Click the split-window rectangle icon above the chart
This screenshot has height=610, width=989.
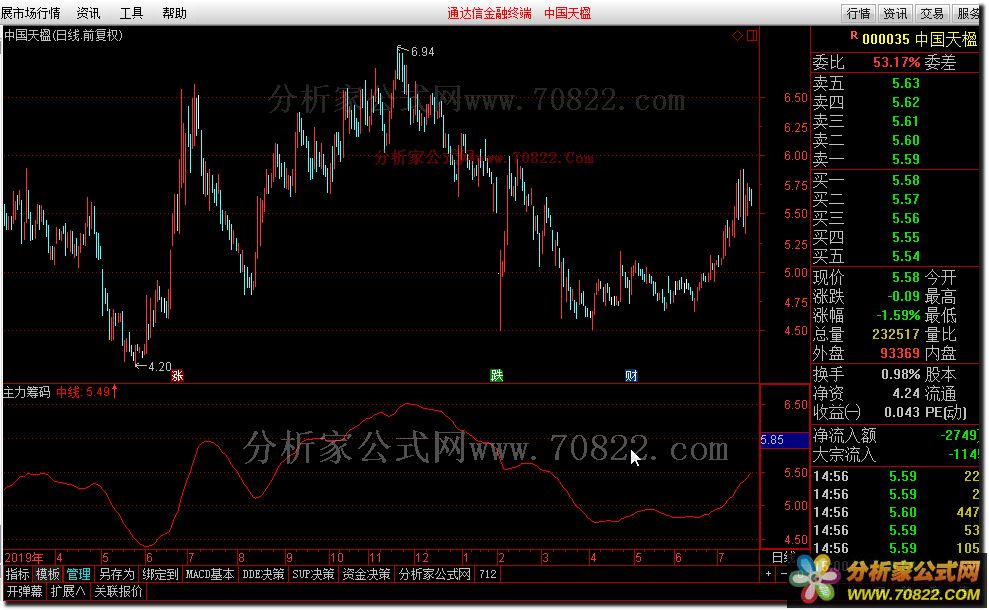pyautogui.click(x=752, y=35)
